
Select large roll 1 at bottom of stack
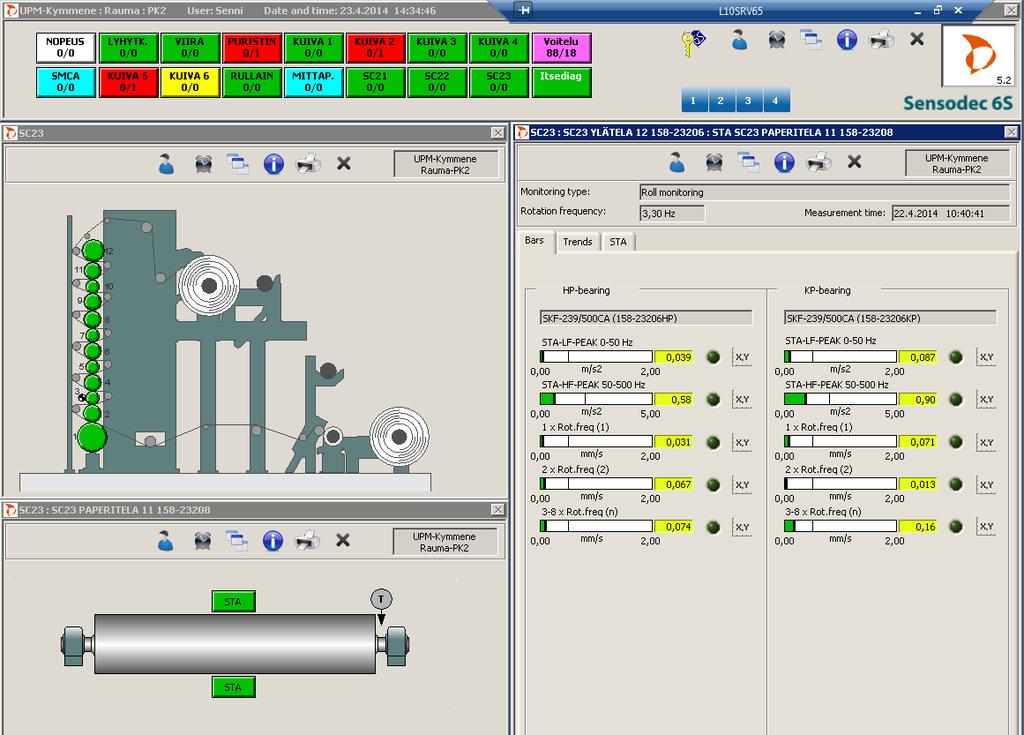pyautogui.click(x=92, y=437)
